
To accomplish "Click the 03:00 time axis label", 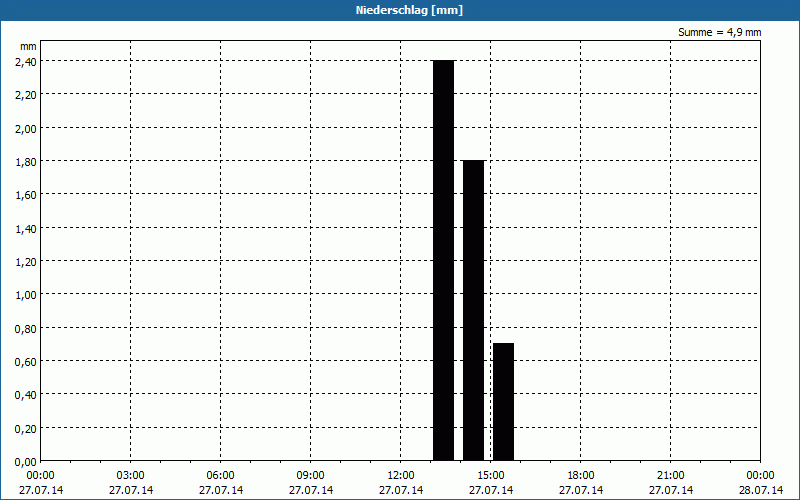I will pos(131,476).
